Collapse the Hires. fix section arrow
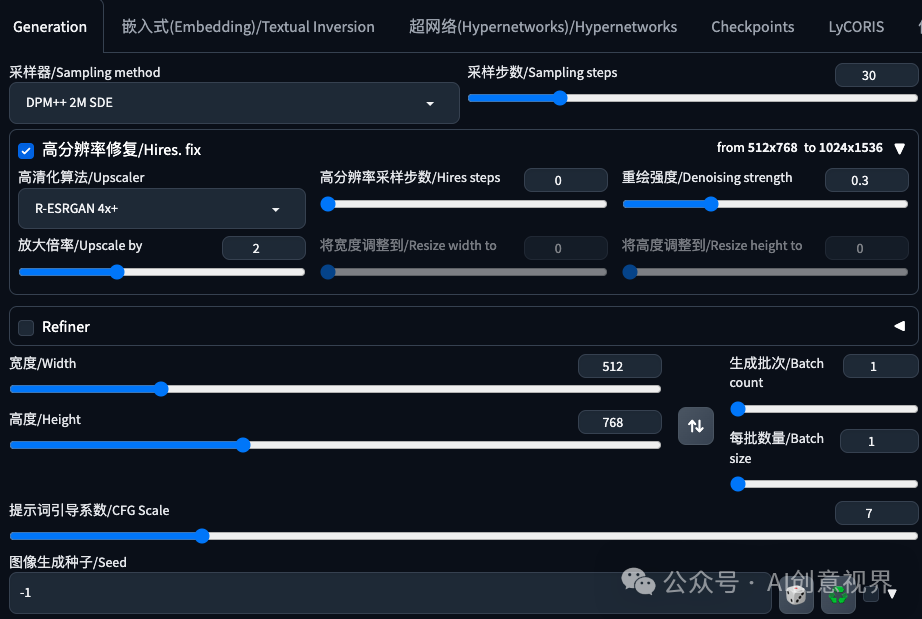The height and width of the screenshot is (619, 922). (899, 148)
